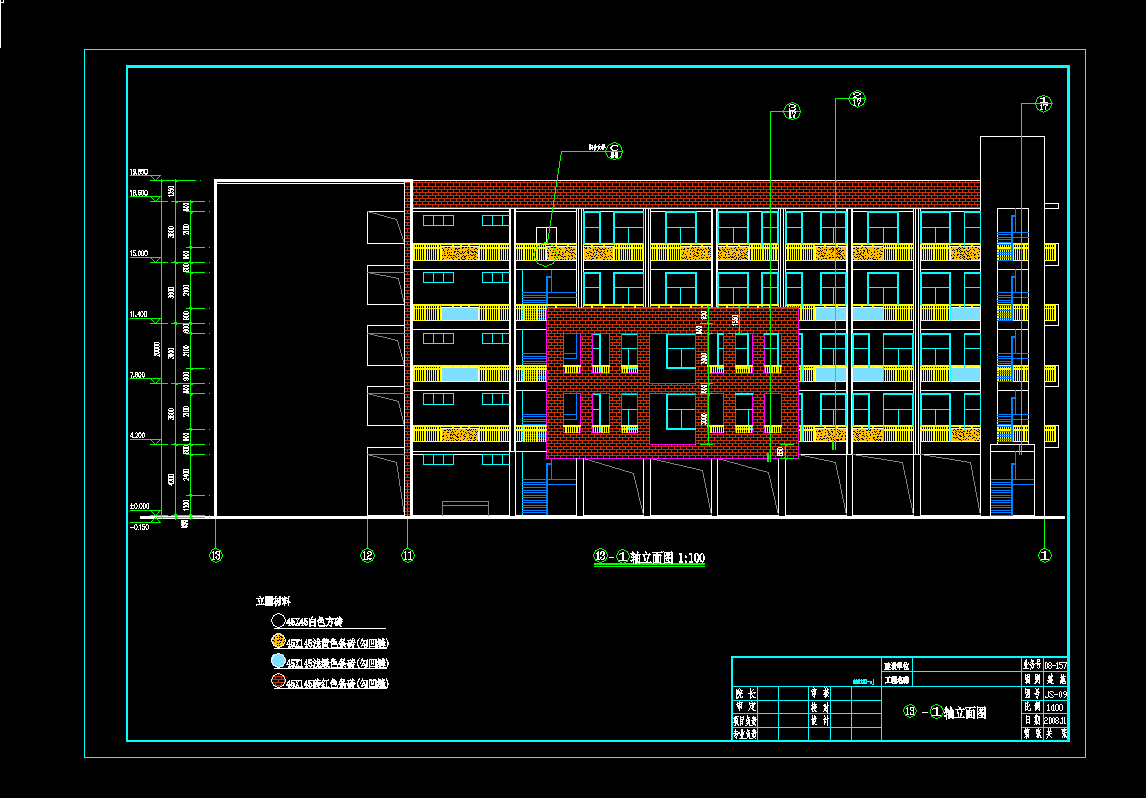This screenshot has height=798, width=1146.
Task: Click the axis 13 grid bubble
Action: pos(215,555)
